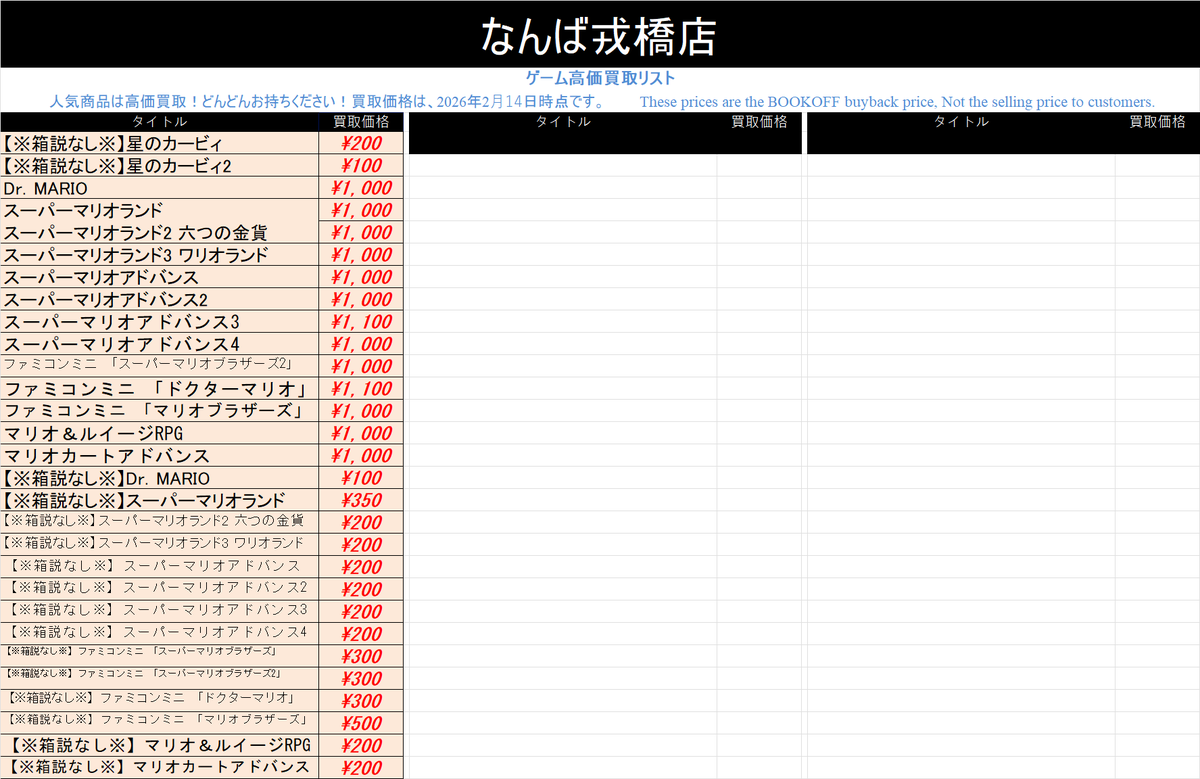Click ¥1,000 price for untagged マリオカートアドバンス
Screen dimensions: 1200x779
361,456
